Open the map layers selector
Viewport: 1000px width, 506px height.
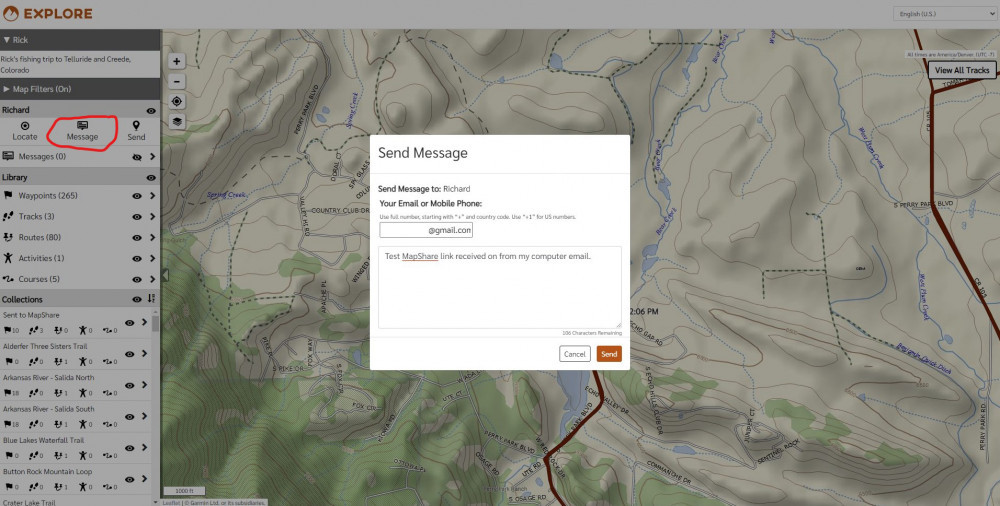tap(177, 121)
